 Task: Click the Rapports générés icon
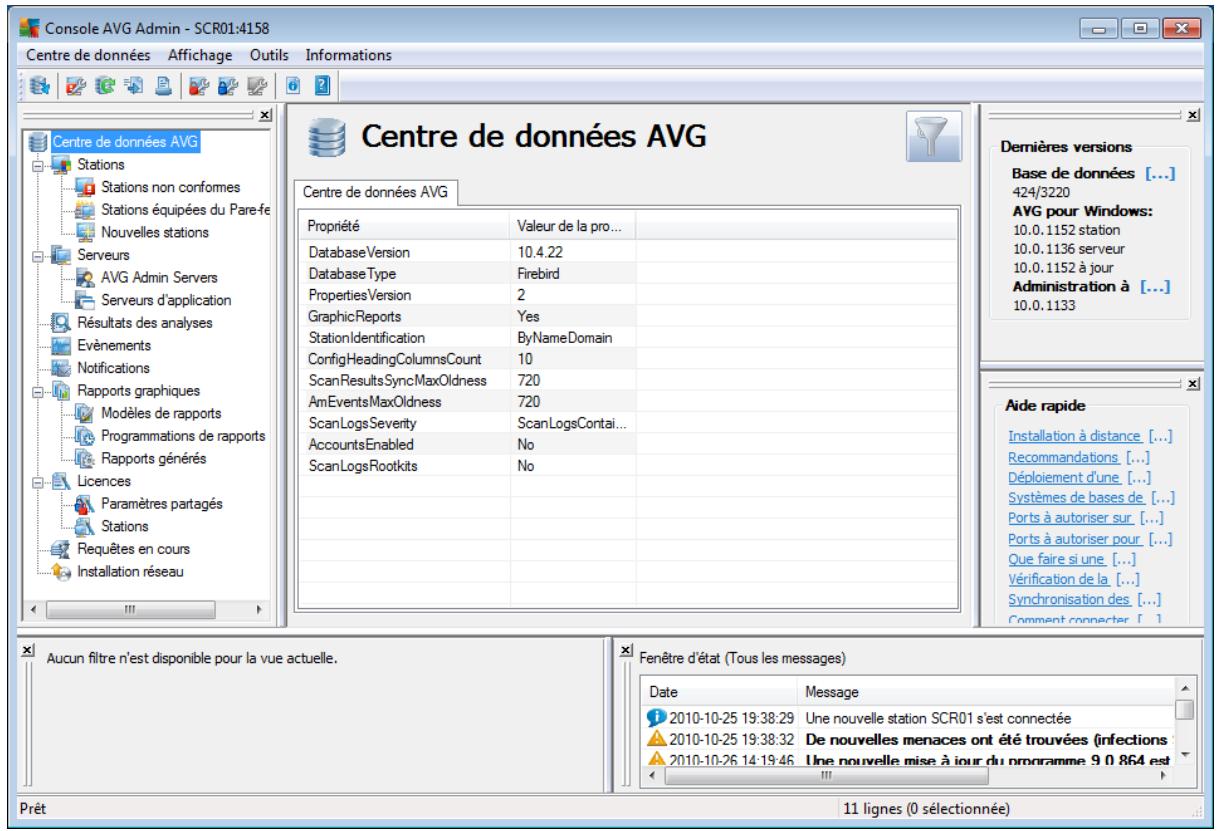click(x=84, y=459)
